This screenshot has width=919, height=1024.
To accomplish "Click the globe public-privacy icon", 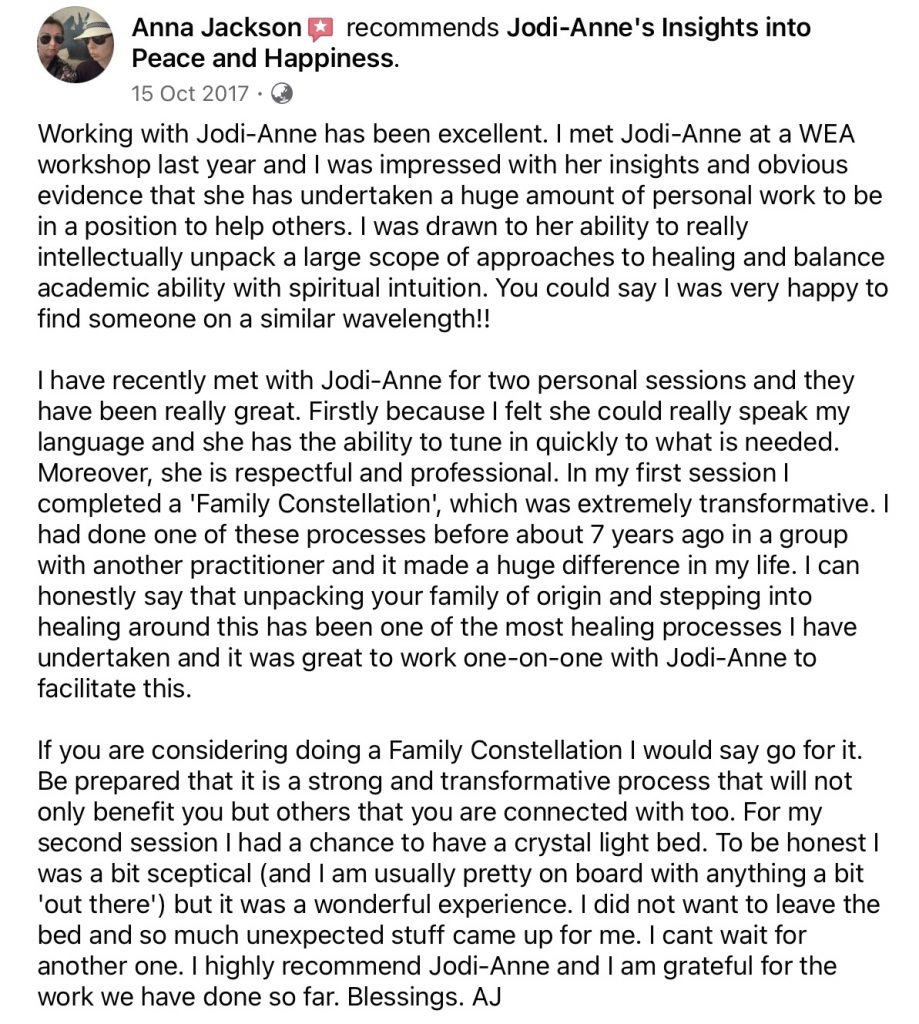I will coord(281,93).
